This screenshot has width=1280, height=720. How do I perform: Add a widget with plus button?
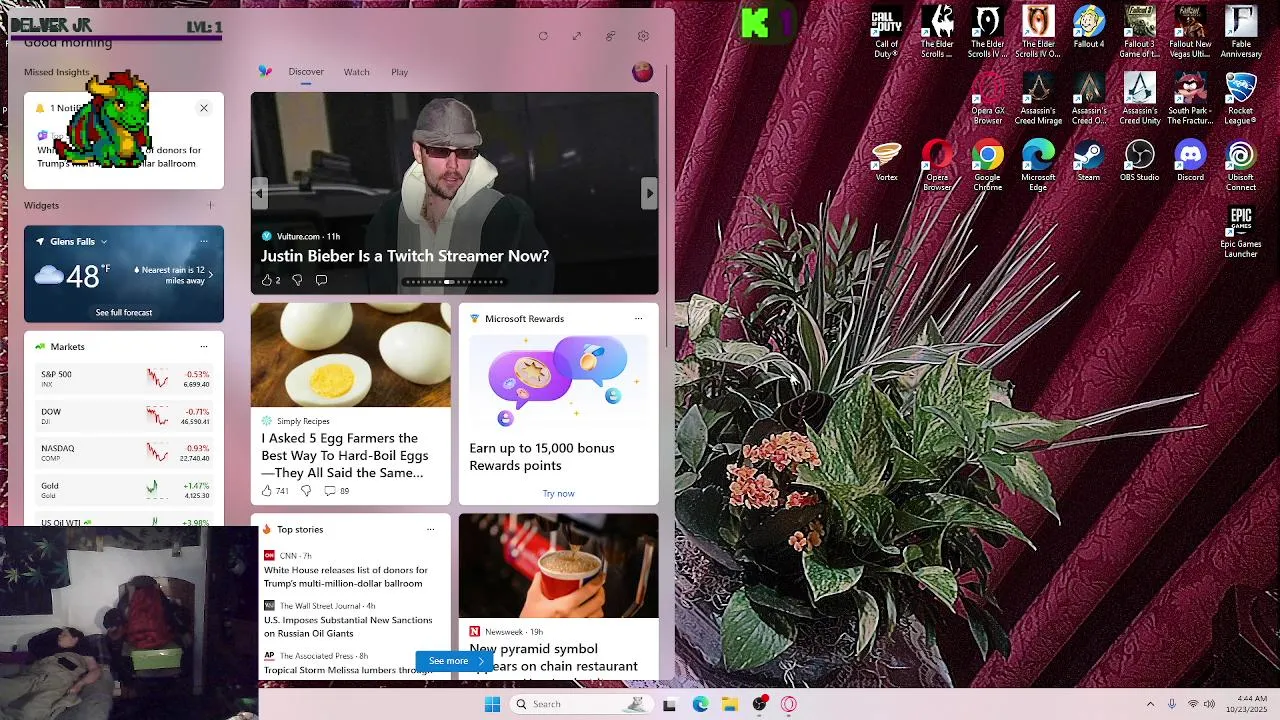coord(210,205)
